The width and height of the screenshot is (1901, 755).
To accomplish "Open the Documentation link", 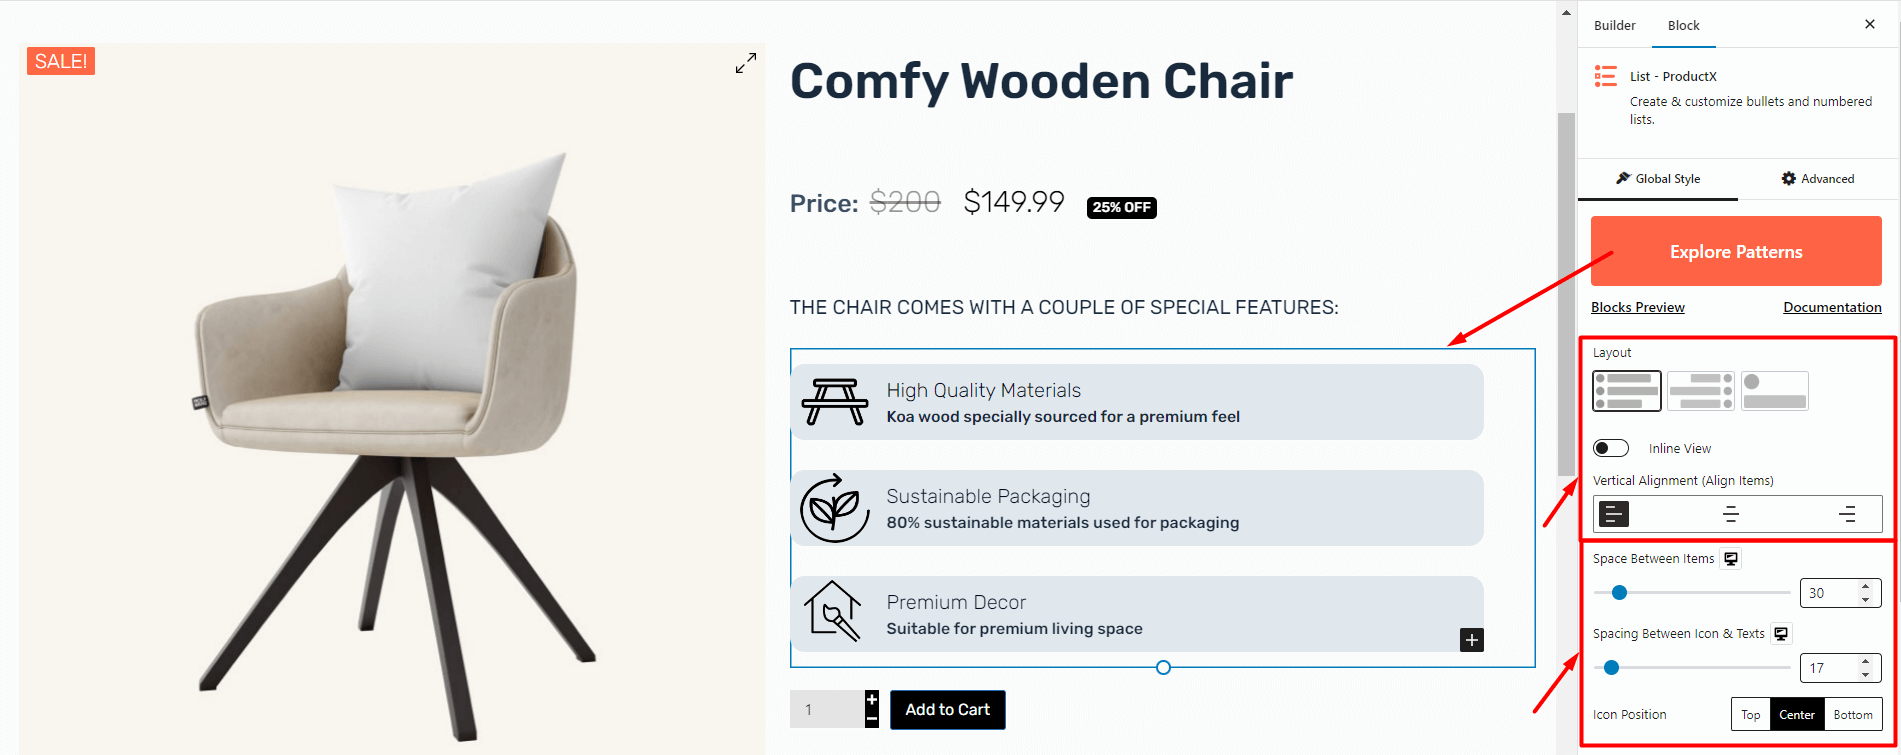I will click(x=1832, y=307).
